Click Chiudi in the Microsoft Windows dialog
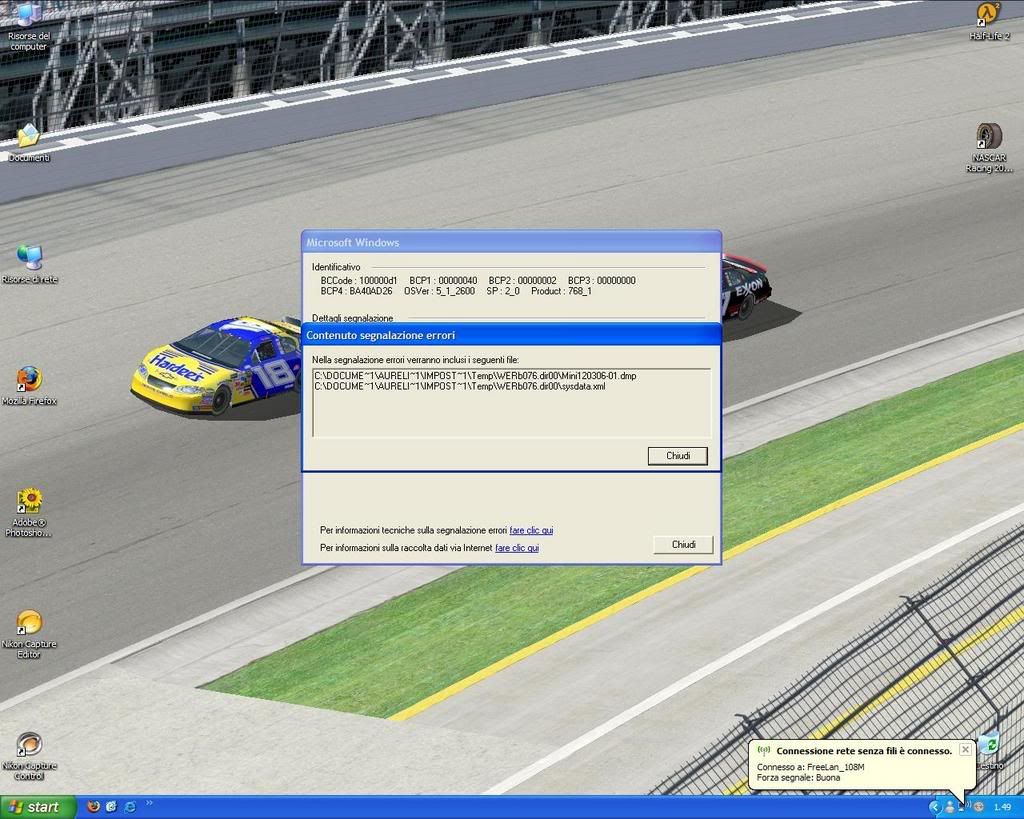This screenshot has height=819, width=1024. 684,545
